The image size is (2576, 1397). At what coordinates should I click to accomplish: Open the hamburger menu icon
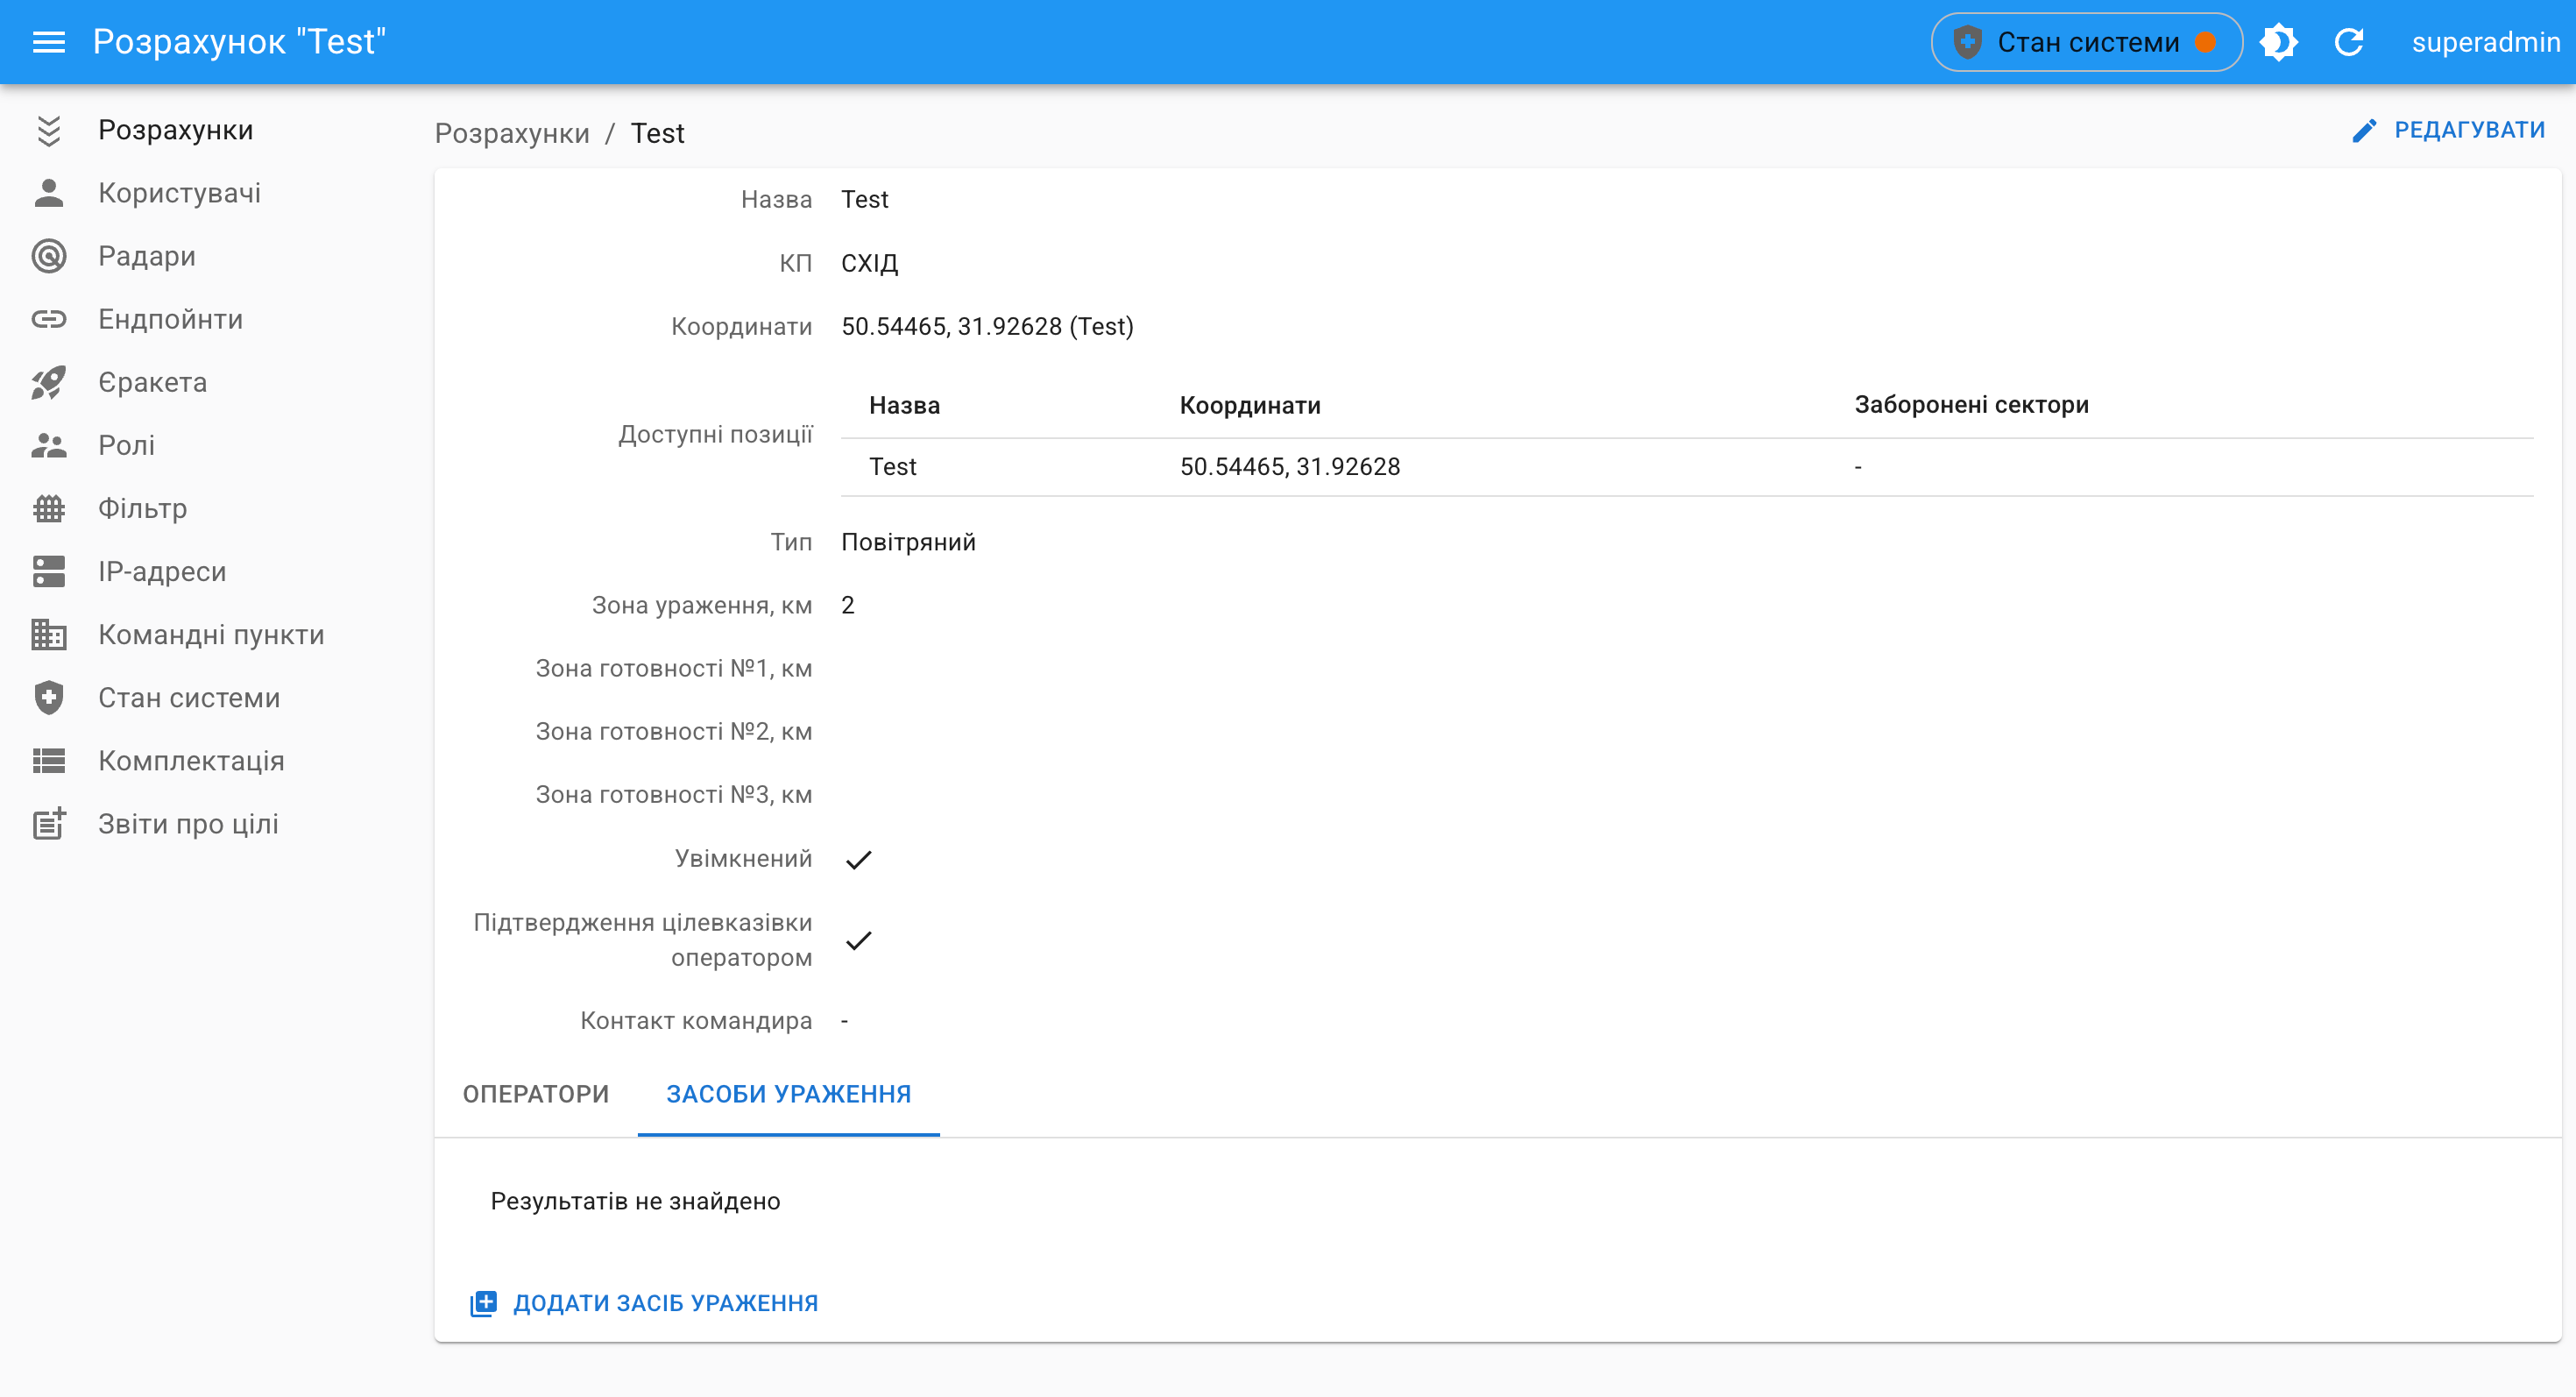coord(48,42)
